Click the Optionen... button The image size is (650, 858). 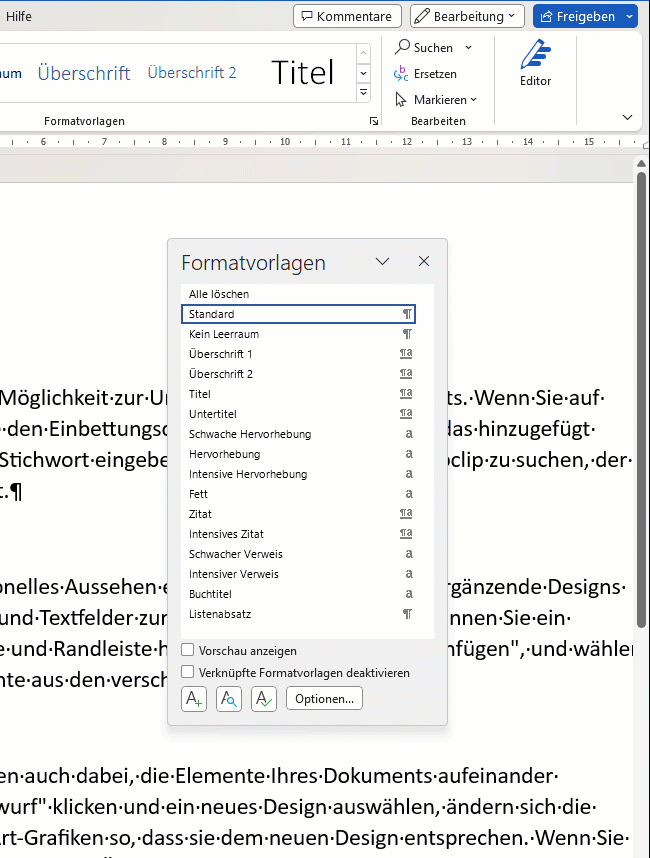(324, 699)
